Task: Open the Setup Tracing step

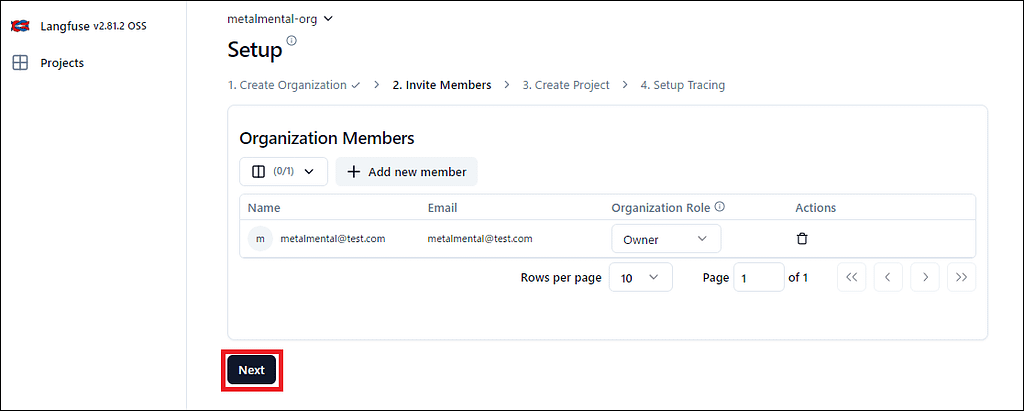Action: pyautogui.click(x=682, y=85)
